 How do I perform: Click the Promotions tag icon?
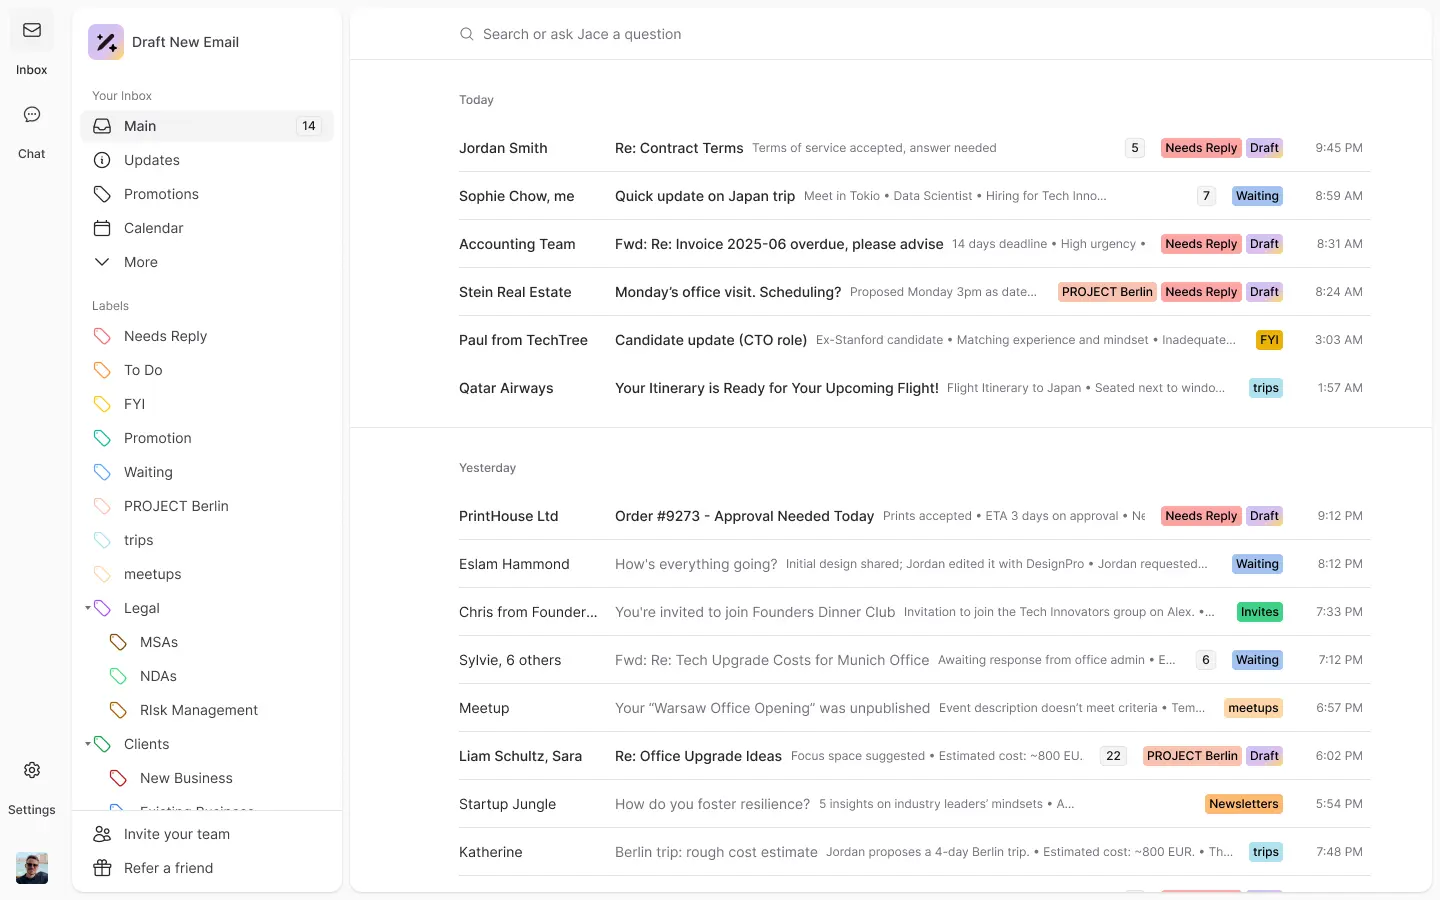(102, 194)
